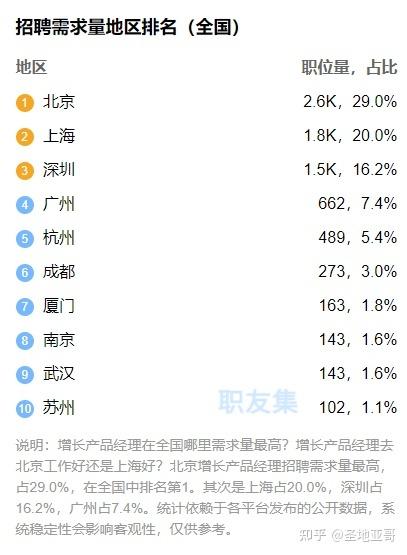The width and height of the screenshot is (407, 555).
Task: Click the orange rank 1 badge
Action: tap(25, 103)
